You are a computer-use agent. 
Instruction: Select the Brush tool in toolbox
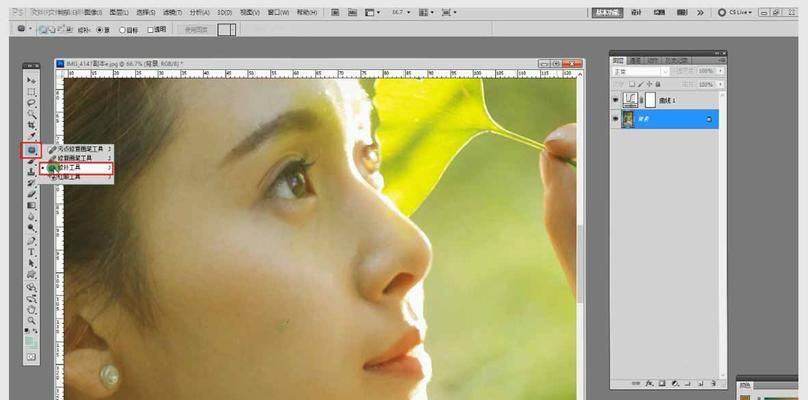tap(32, 162)
